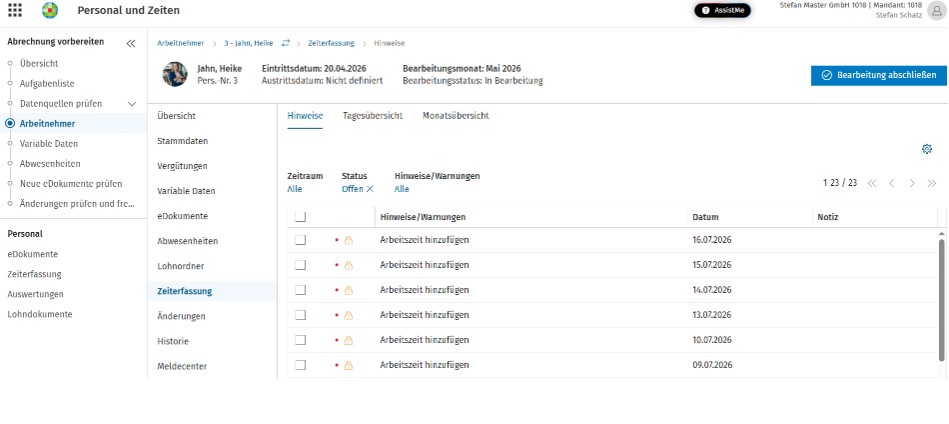Click the Wolters Kluwer logo icon
Screen dimensions: 949x424
point(50,10)
